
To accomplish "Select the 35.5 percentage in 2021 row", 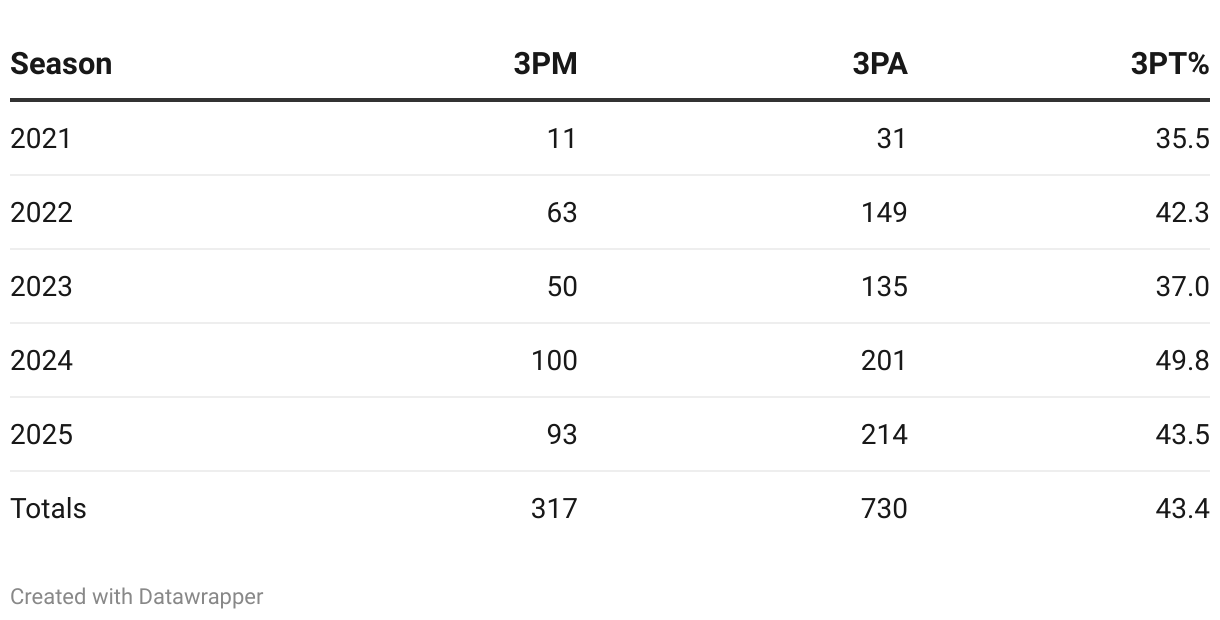I will click(x=1183, y=138).
